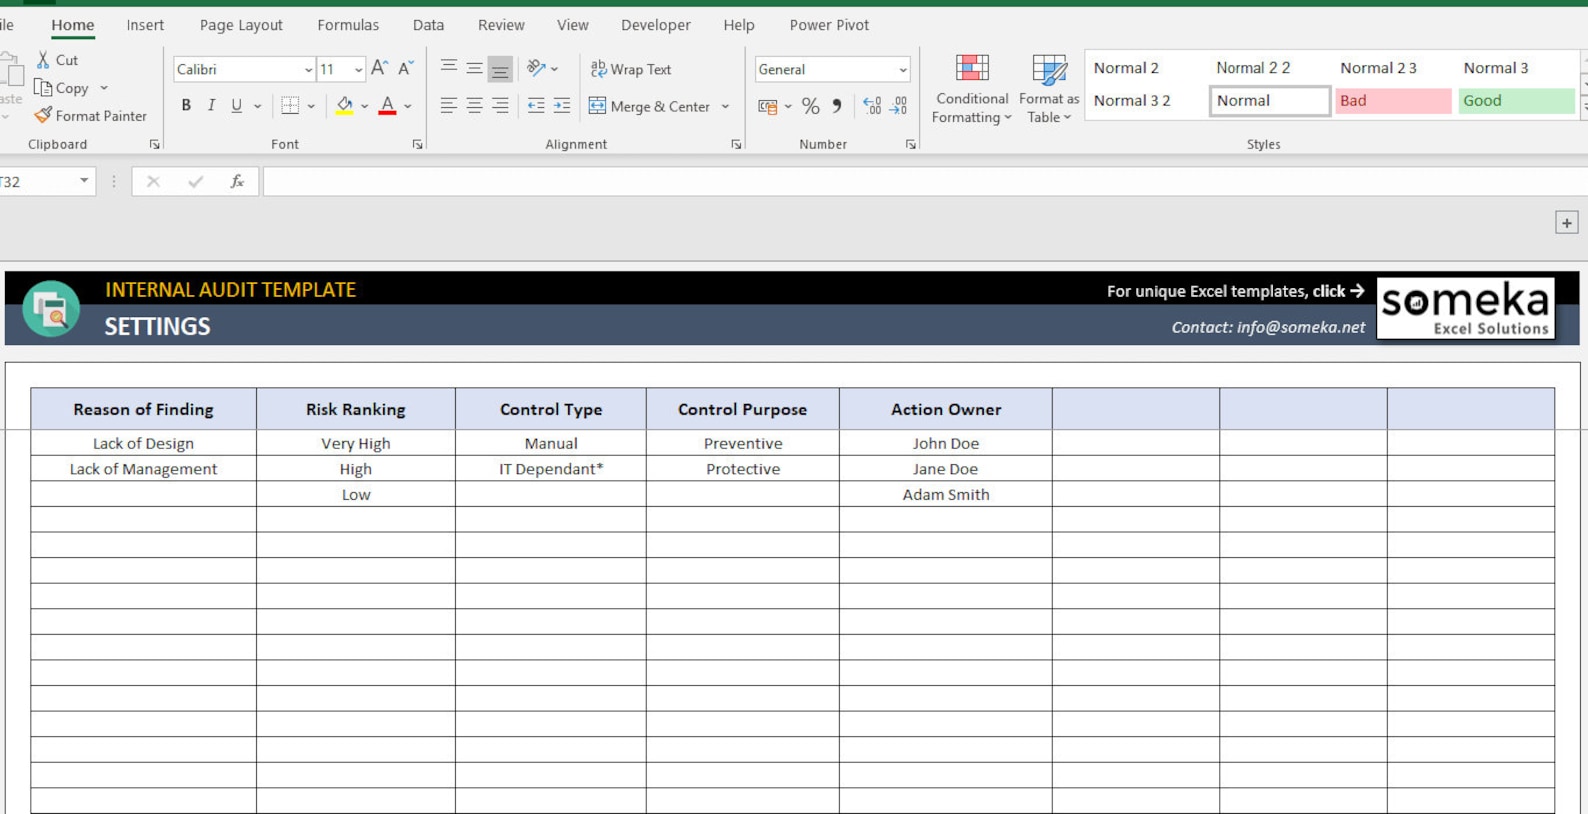Expand grouped columns with plus button
Image resolution: width=1588 pixels, height=814 pixels.
tap(1567, 223)
